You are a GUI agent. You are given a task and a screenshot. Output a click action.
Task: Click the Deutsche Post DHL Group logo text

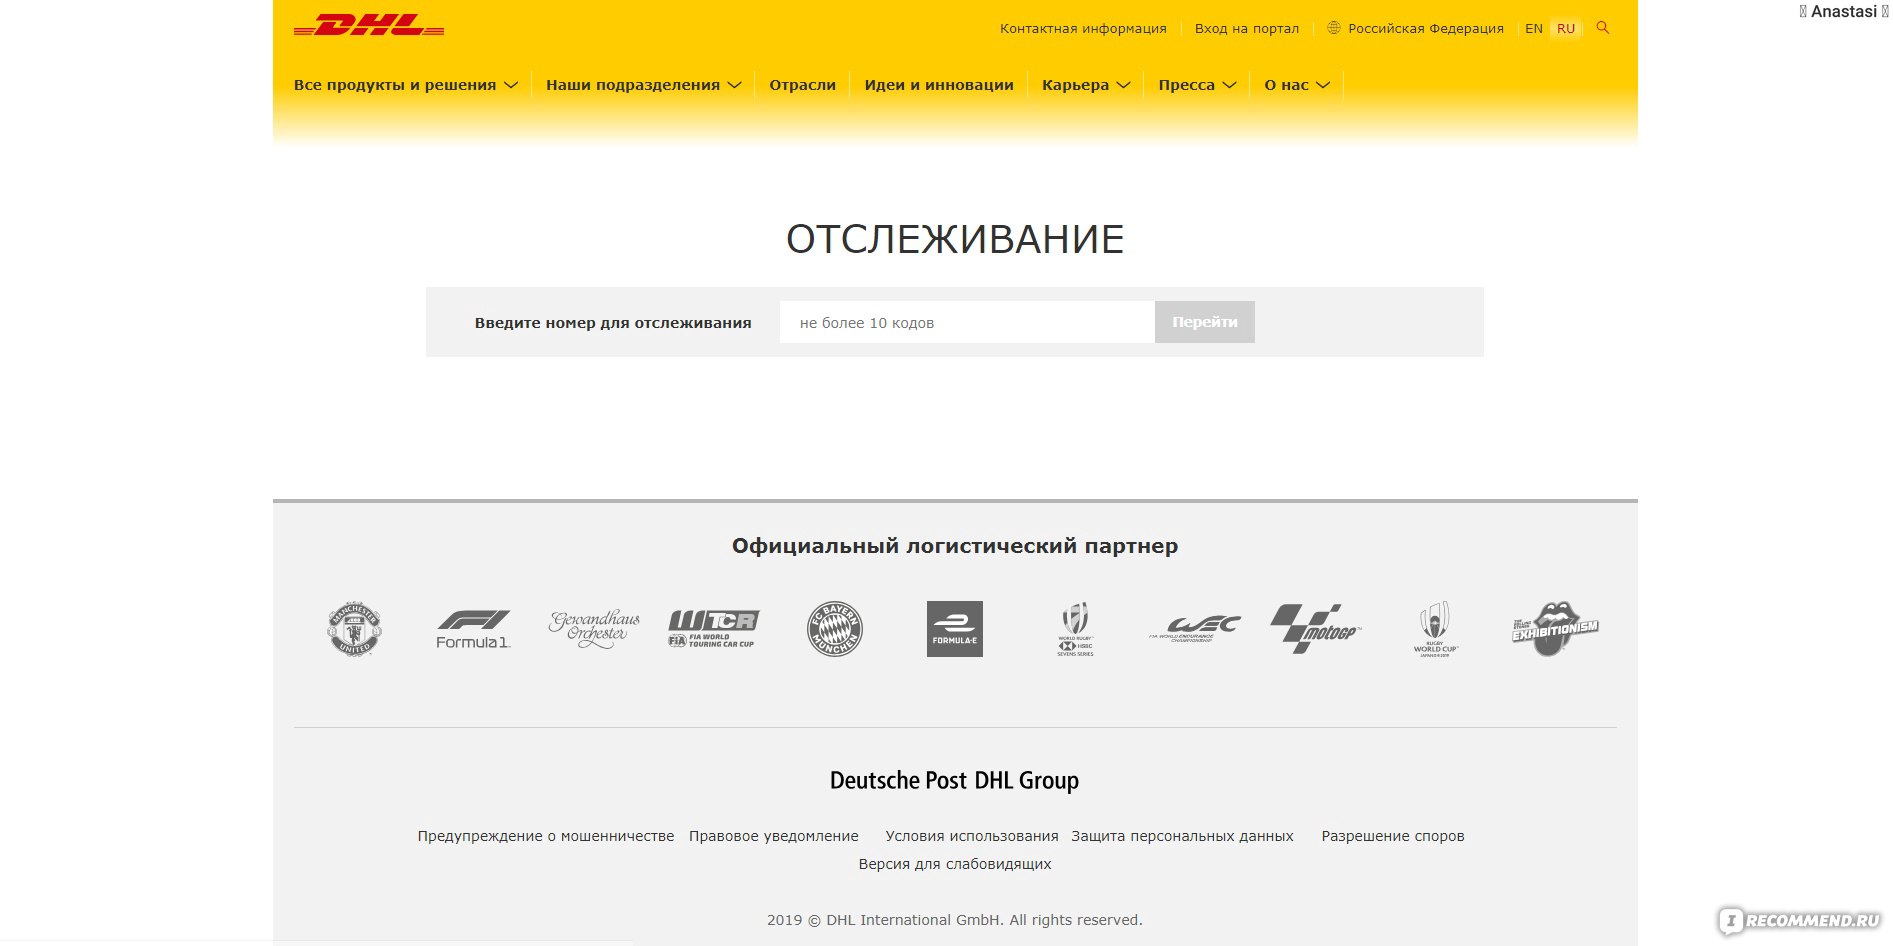point(954,781)
